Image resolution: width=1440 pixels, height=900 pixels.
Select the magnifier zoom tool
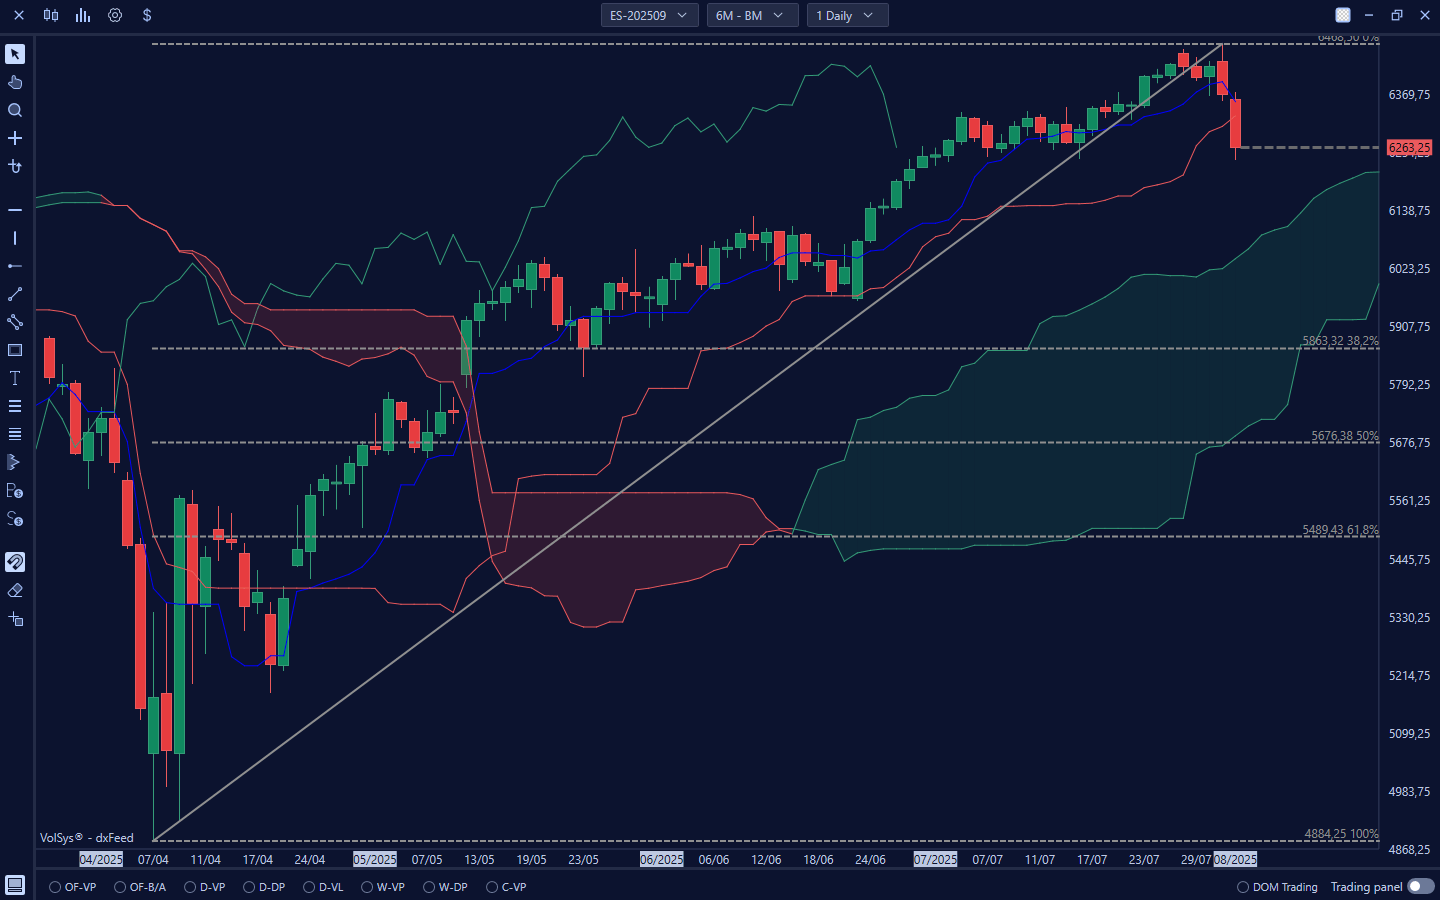click(15, 110)
